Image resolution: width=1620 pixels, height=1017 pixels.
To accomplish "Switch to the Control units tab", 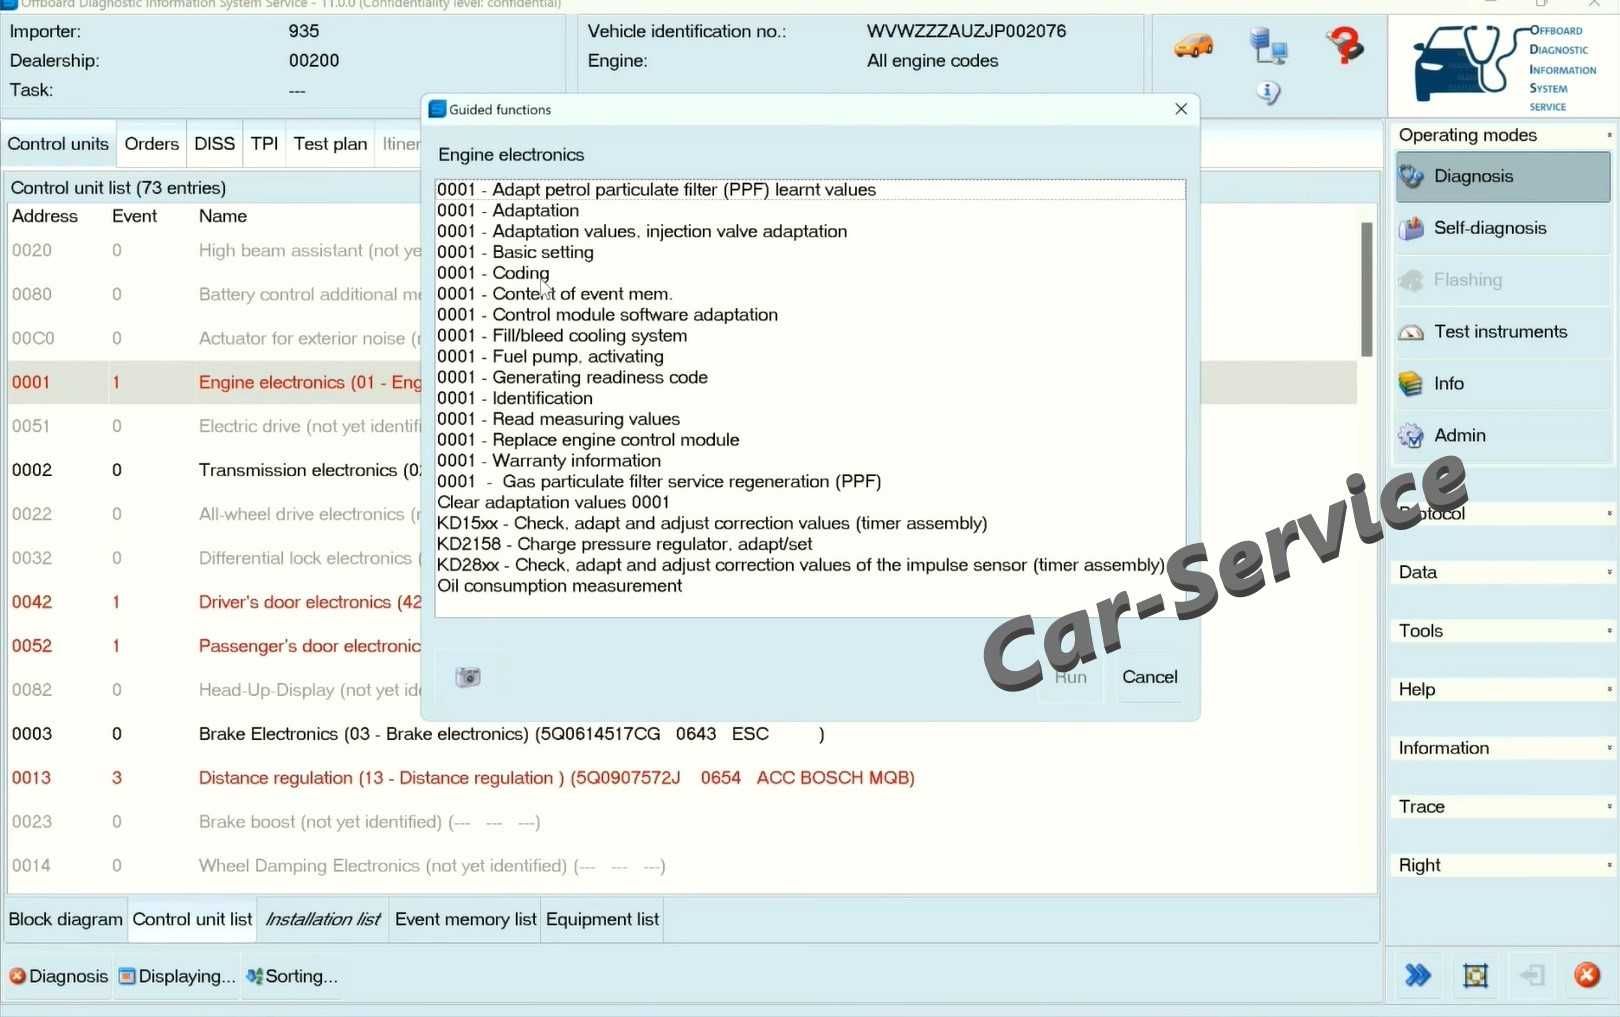I will [58, 144].
